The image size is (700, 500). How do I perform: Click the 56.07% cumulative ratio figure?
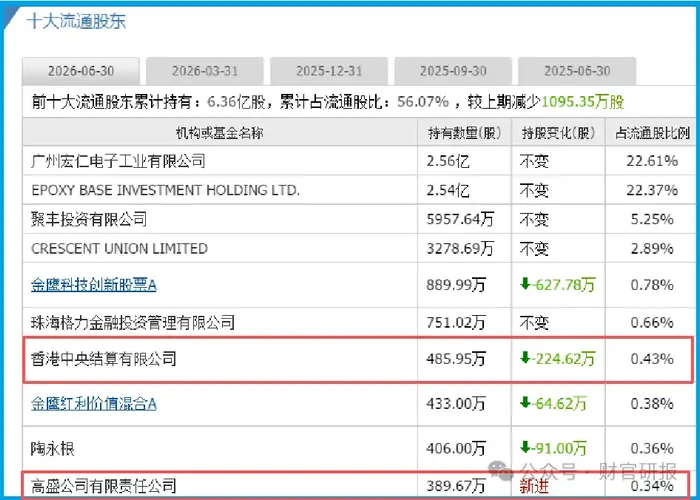pos(423,102)
